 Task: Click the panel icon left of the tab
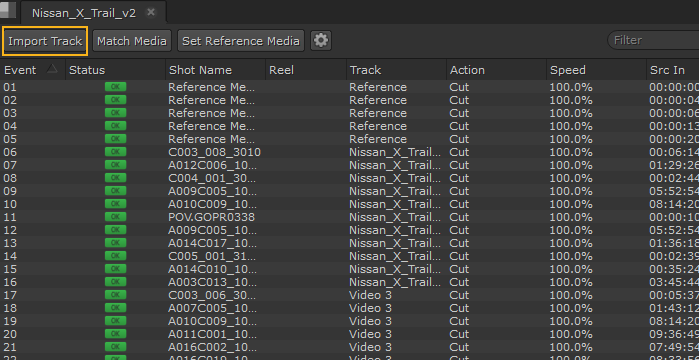7,11
